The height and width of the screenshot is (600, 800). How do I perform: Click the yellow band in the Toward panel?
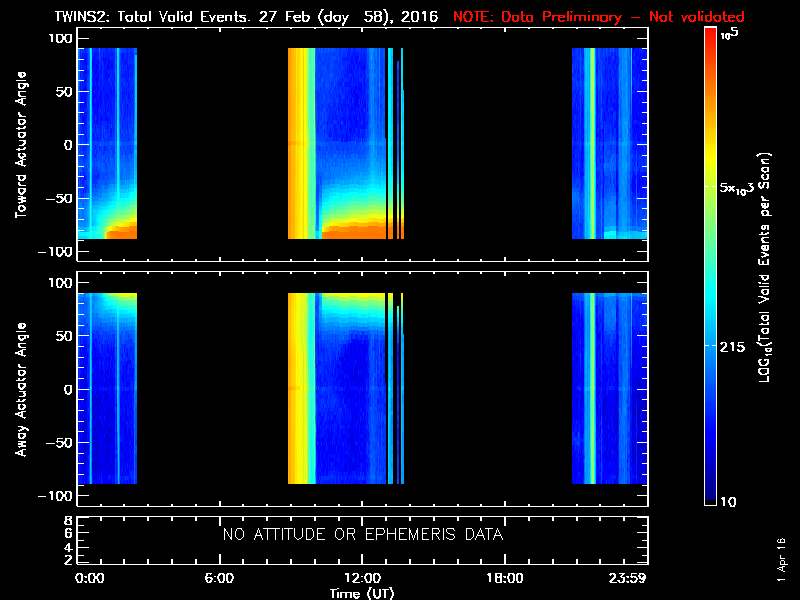(297, 140)
